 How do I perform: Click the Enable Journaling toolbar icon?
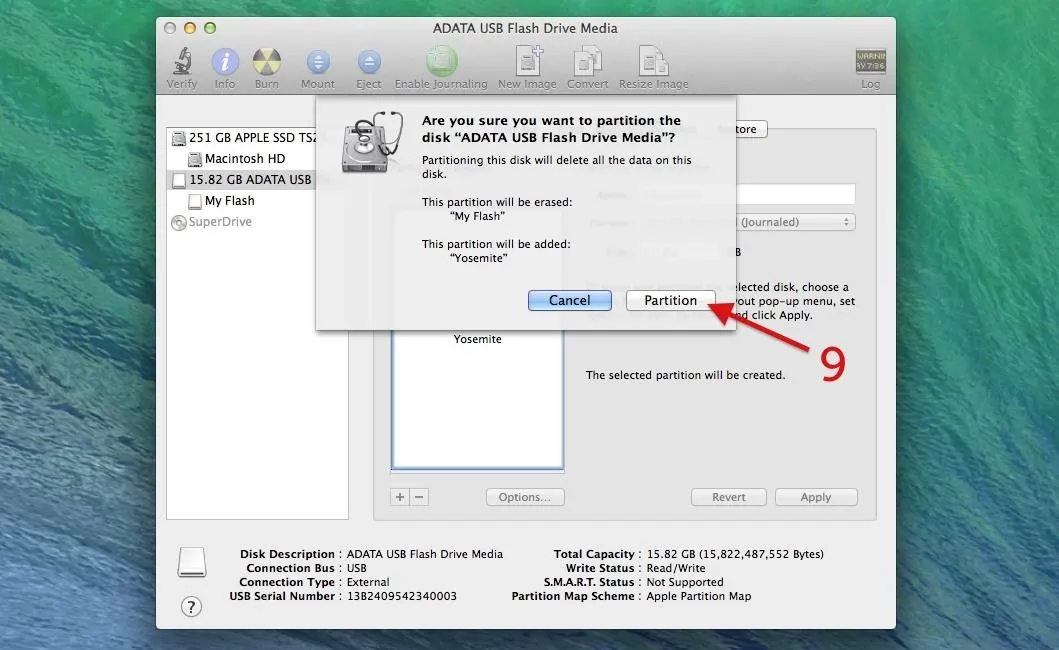coord(441,61)
